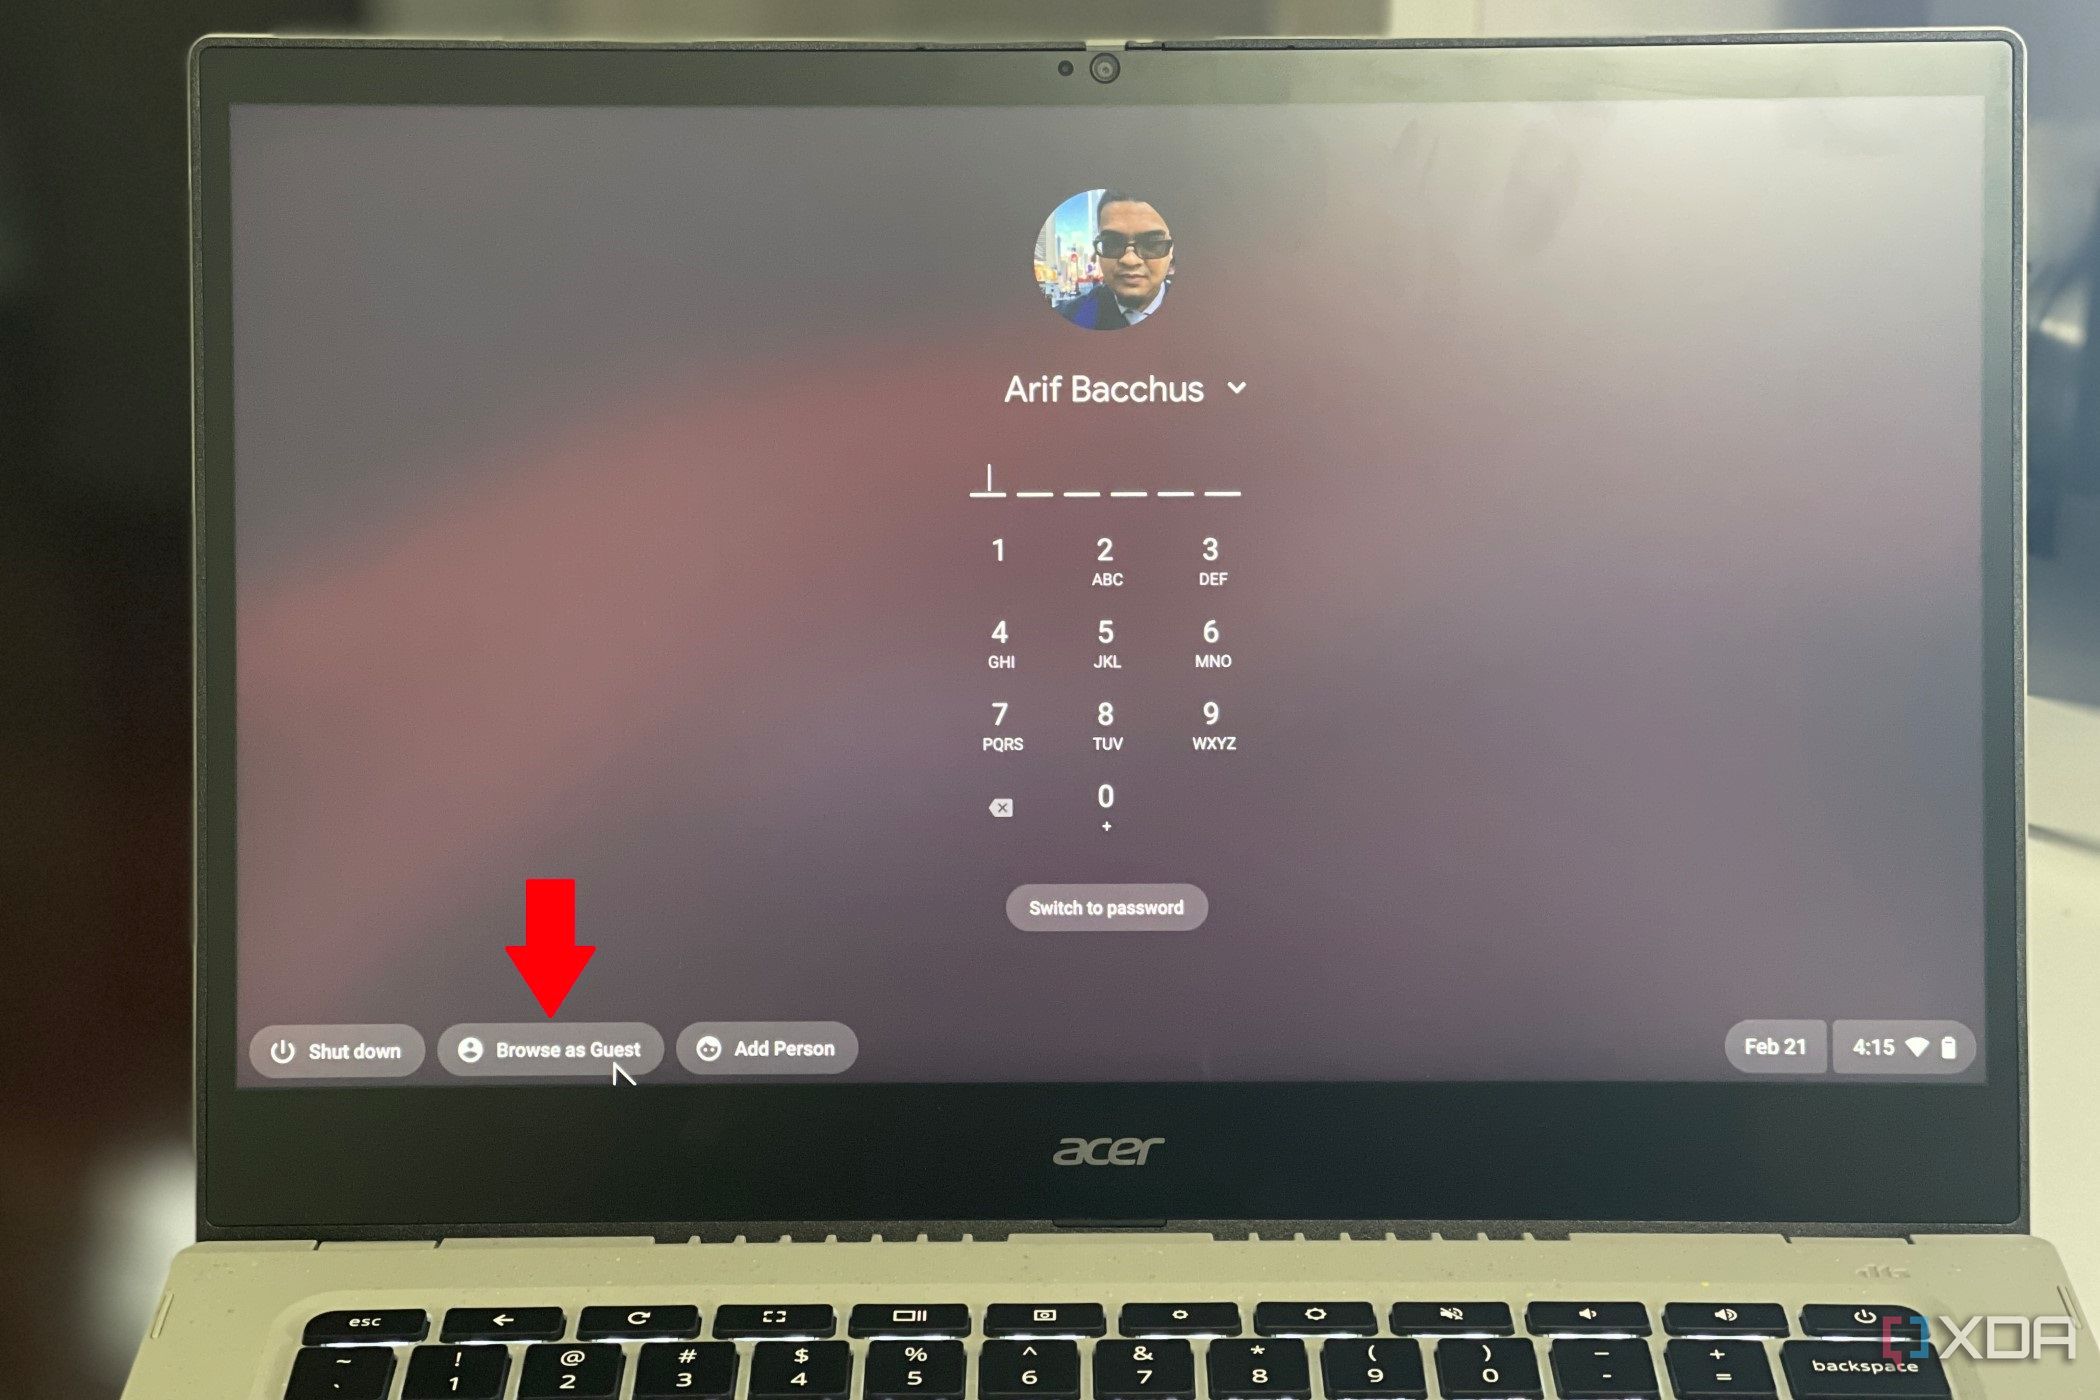Click the current time display
Viewport: 2100px width, 1400px height.
point(1869,1047)
